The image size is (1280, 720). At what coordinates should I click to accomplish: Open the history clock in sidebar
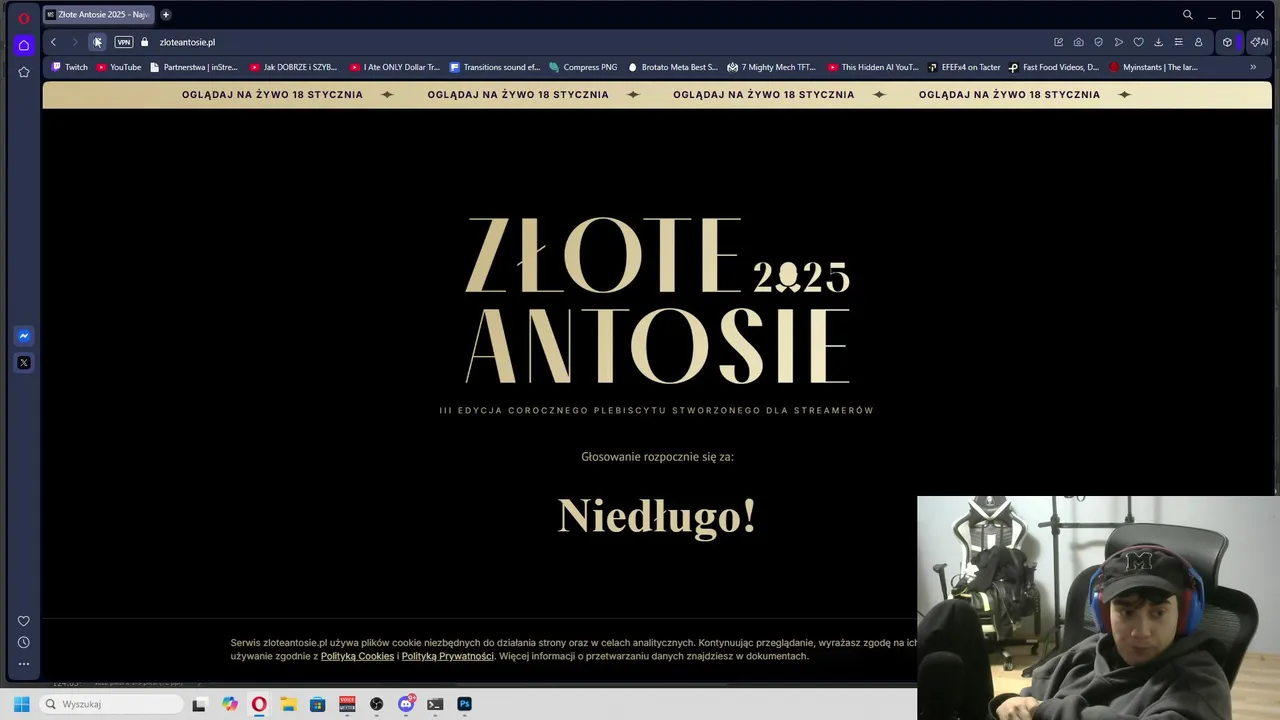(x=24, y=643)
